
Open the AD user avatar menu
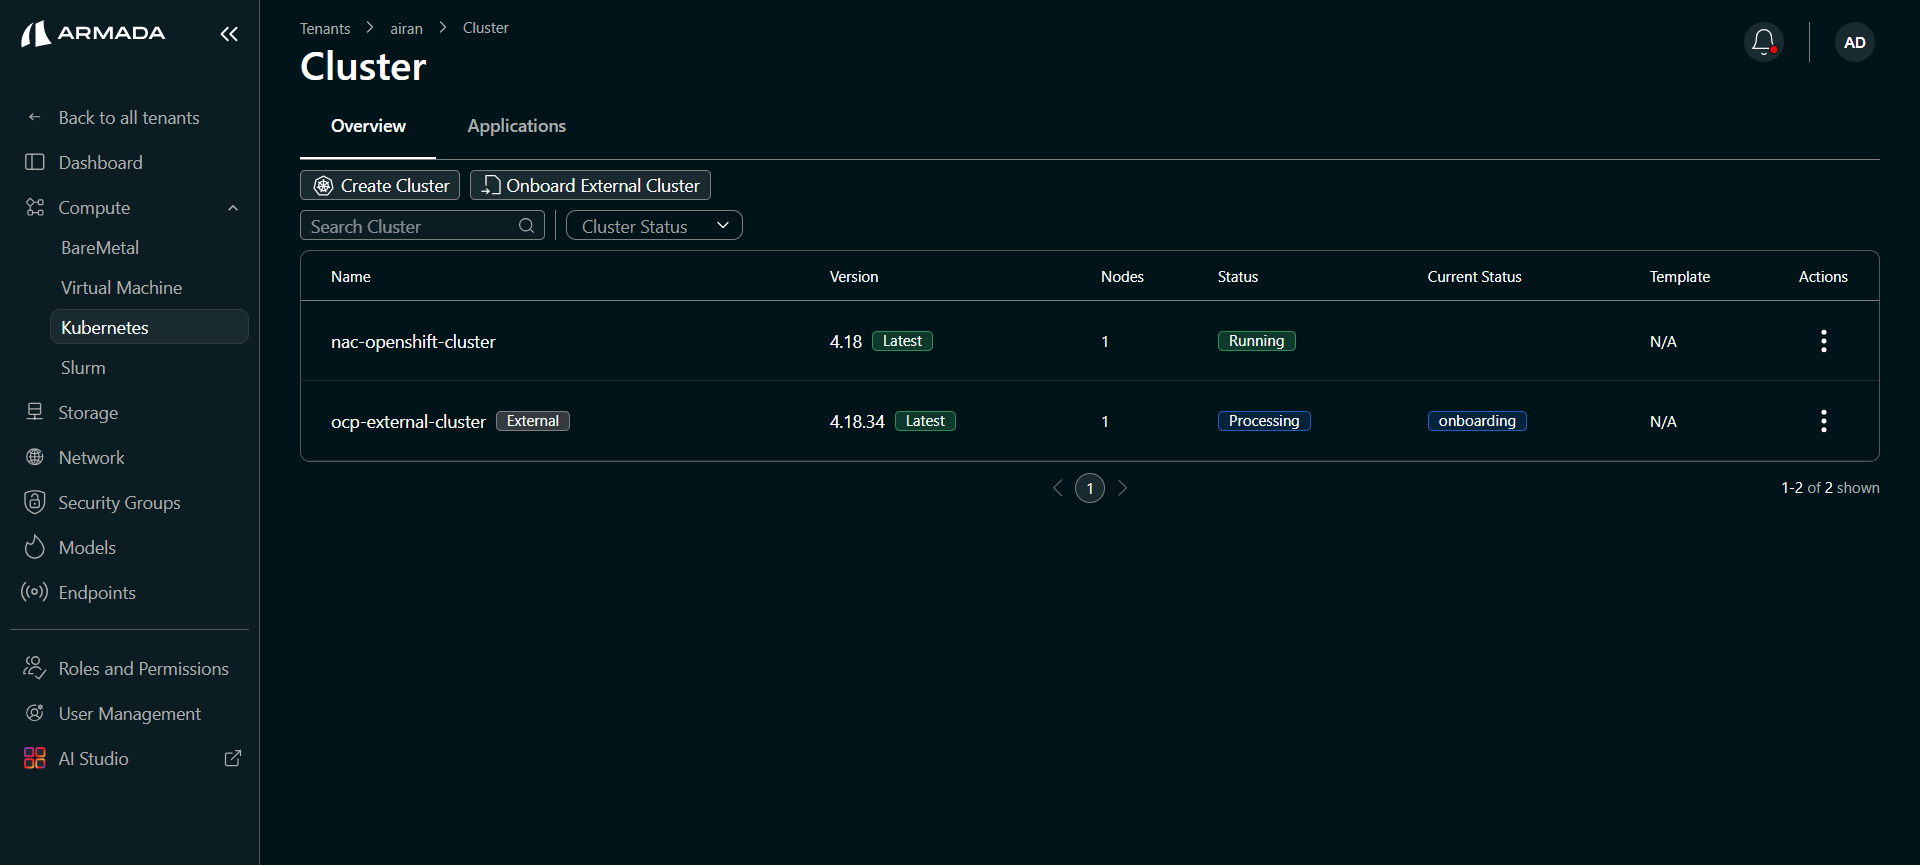tap(1854, 42)
